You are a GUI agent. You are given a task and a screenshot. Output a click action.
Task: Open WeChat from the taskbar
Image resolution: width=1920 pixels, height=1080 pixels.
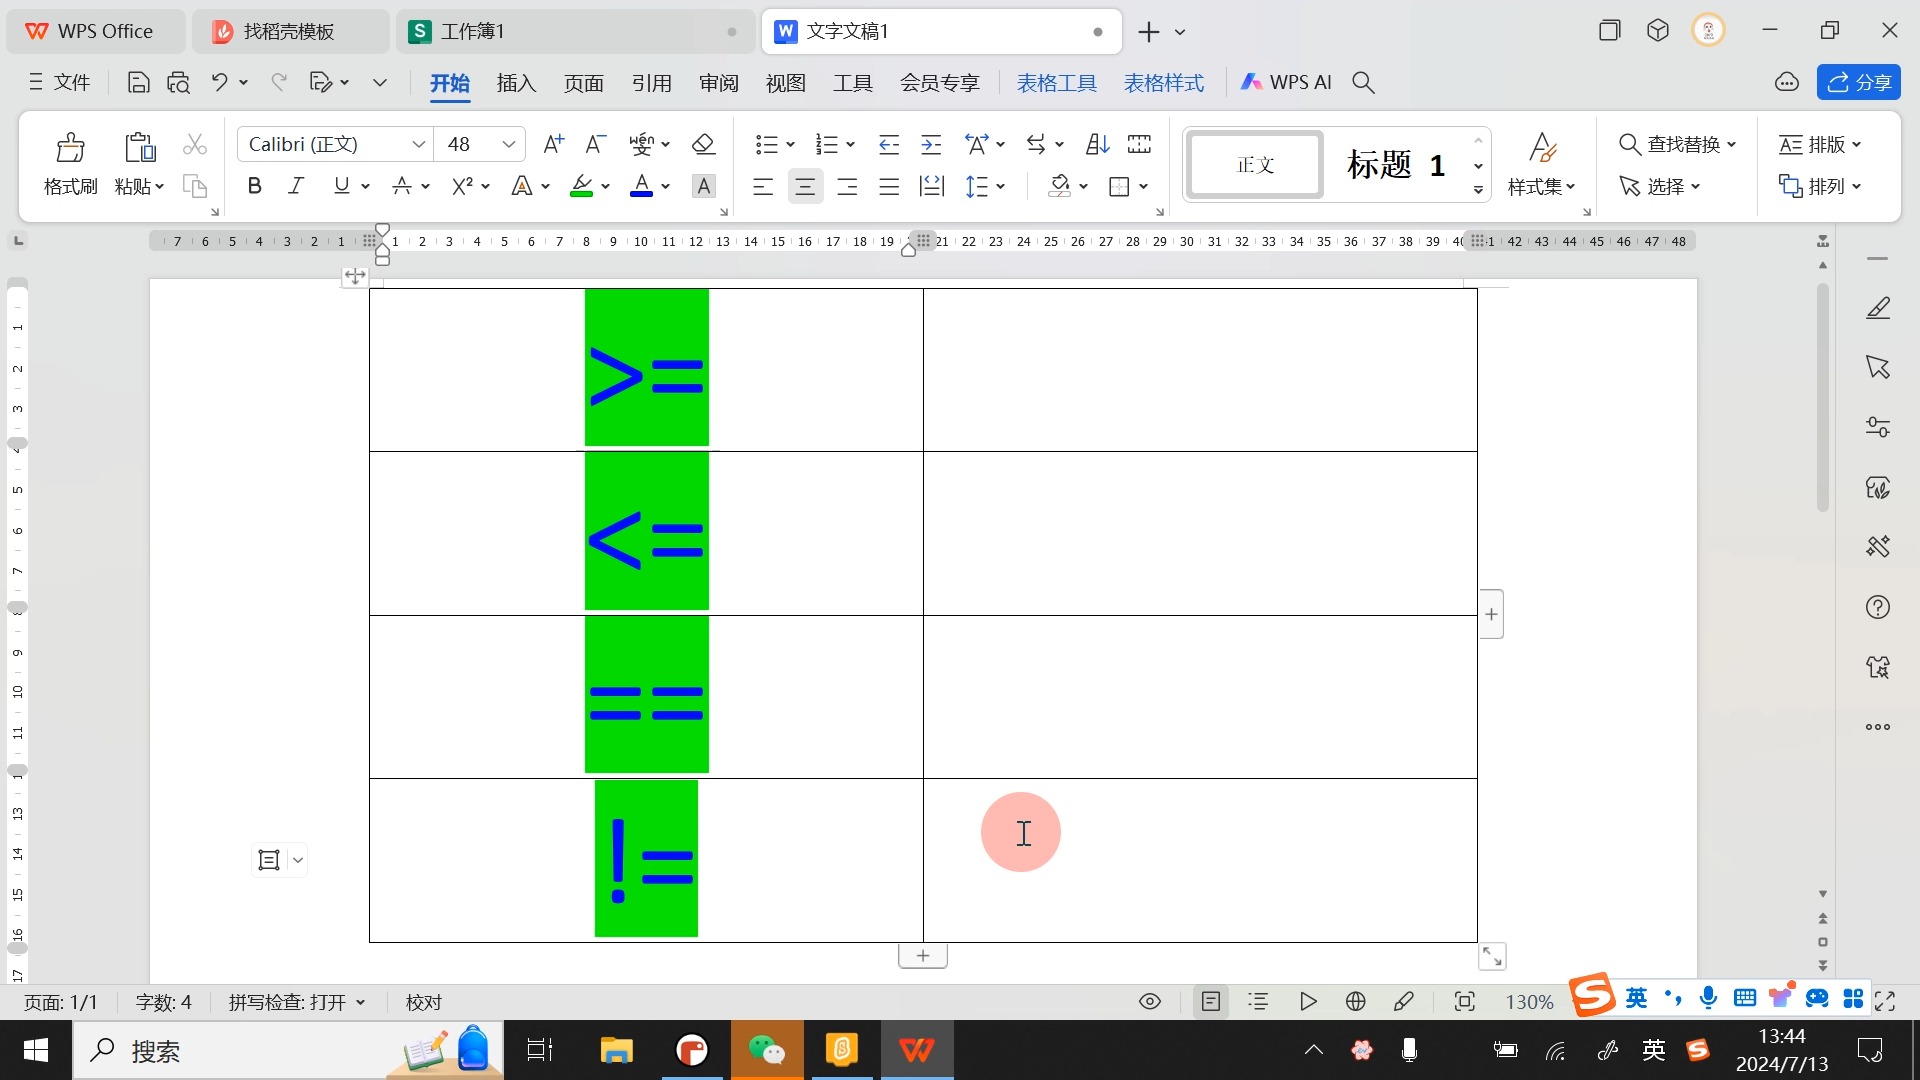(x=767, y=1050)
